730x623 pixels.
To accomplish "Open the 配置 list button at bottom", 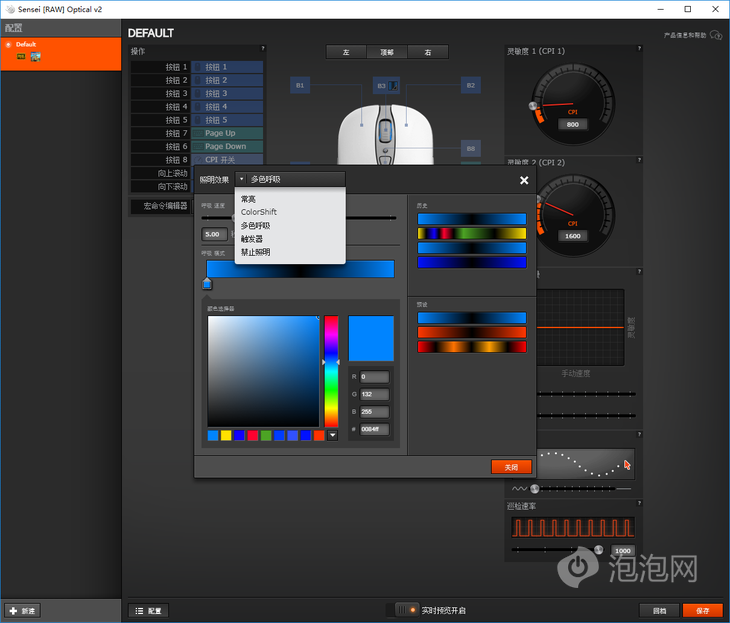I will [x=148, y=610].
